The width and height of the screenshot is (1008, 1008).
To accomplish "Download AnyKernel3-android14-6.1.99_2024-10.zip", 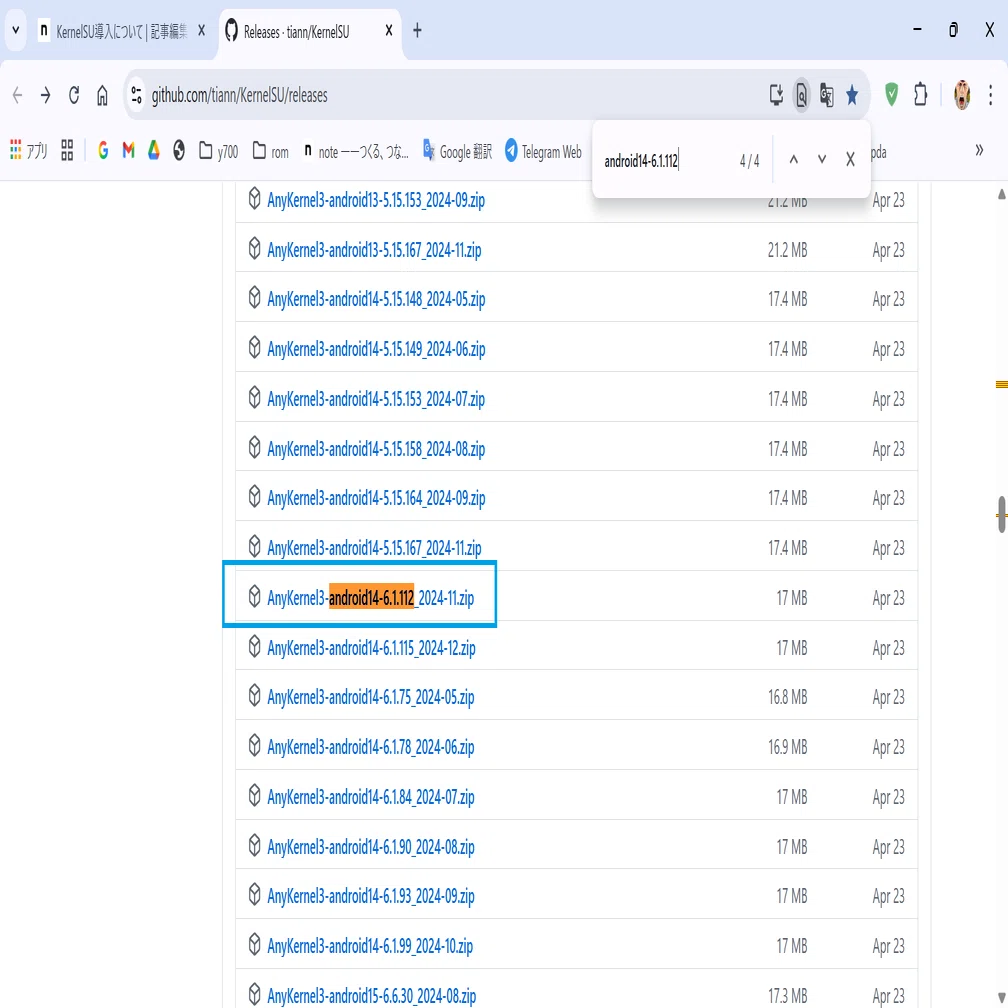I will (370, 946).
